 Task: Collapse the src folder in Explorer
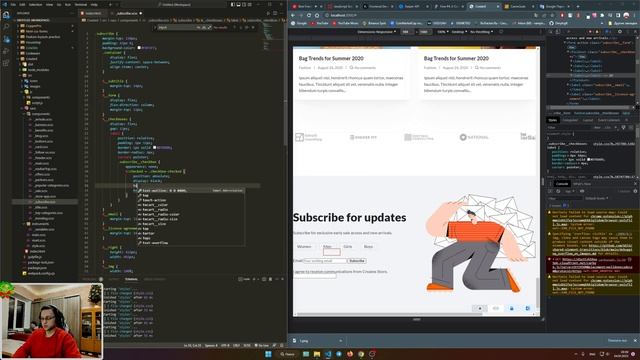pyautogui.click(x=30, y=75)
